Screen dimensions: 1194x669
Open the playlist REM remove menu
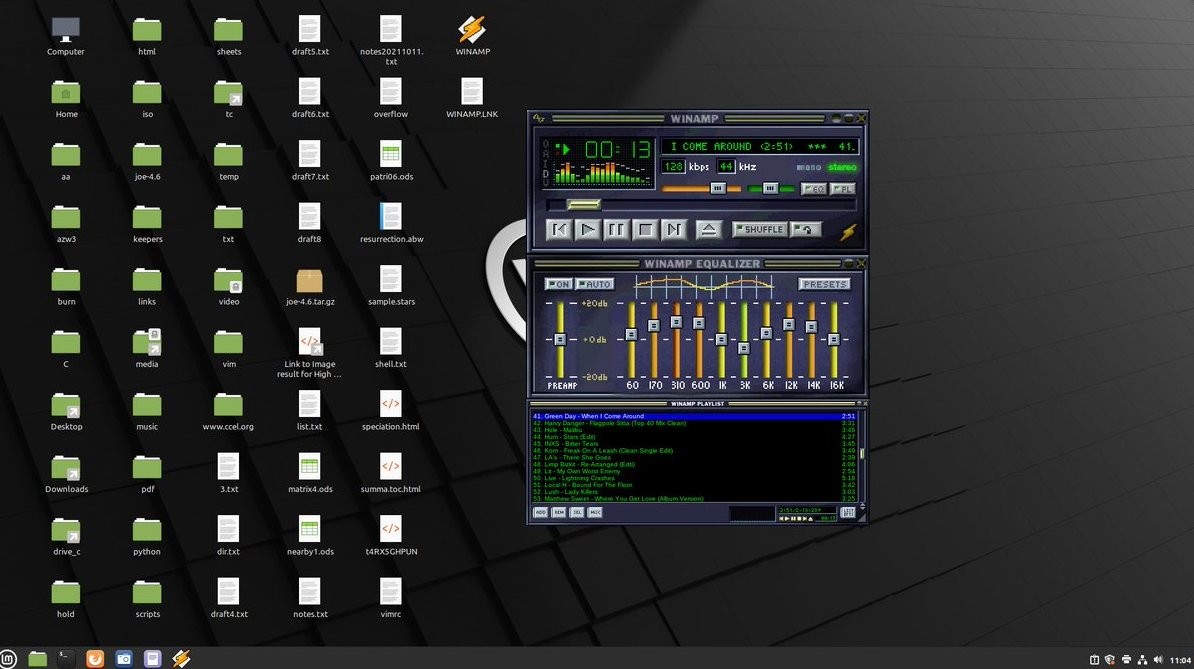(x=559, y=512)
